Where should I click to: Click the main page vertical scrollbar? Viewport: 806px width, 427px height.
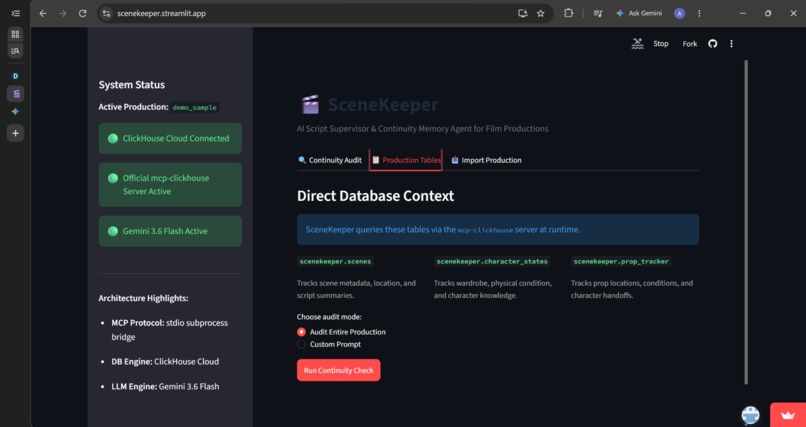click(x=746, y=222)
